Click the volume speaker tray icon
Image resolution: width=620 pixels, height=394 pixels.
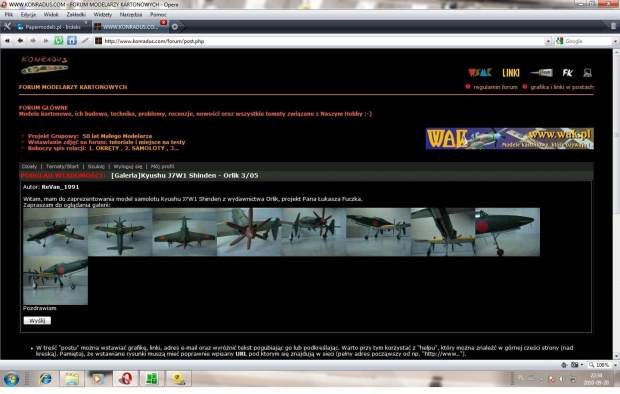pyautogui.click(x=562, y=379)
